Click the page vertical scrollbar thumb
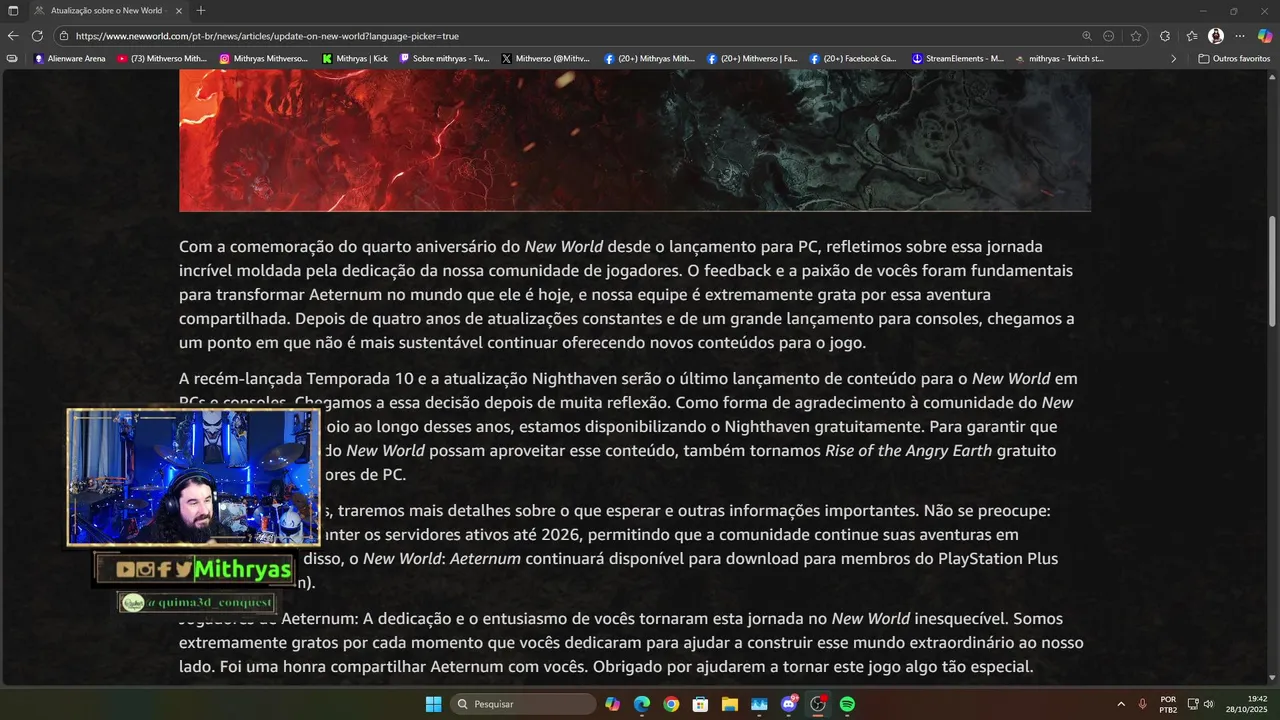Screen dimensions: 1280x720 [x=1272, y=270]
